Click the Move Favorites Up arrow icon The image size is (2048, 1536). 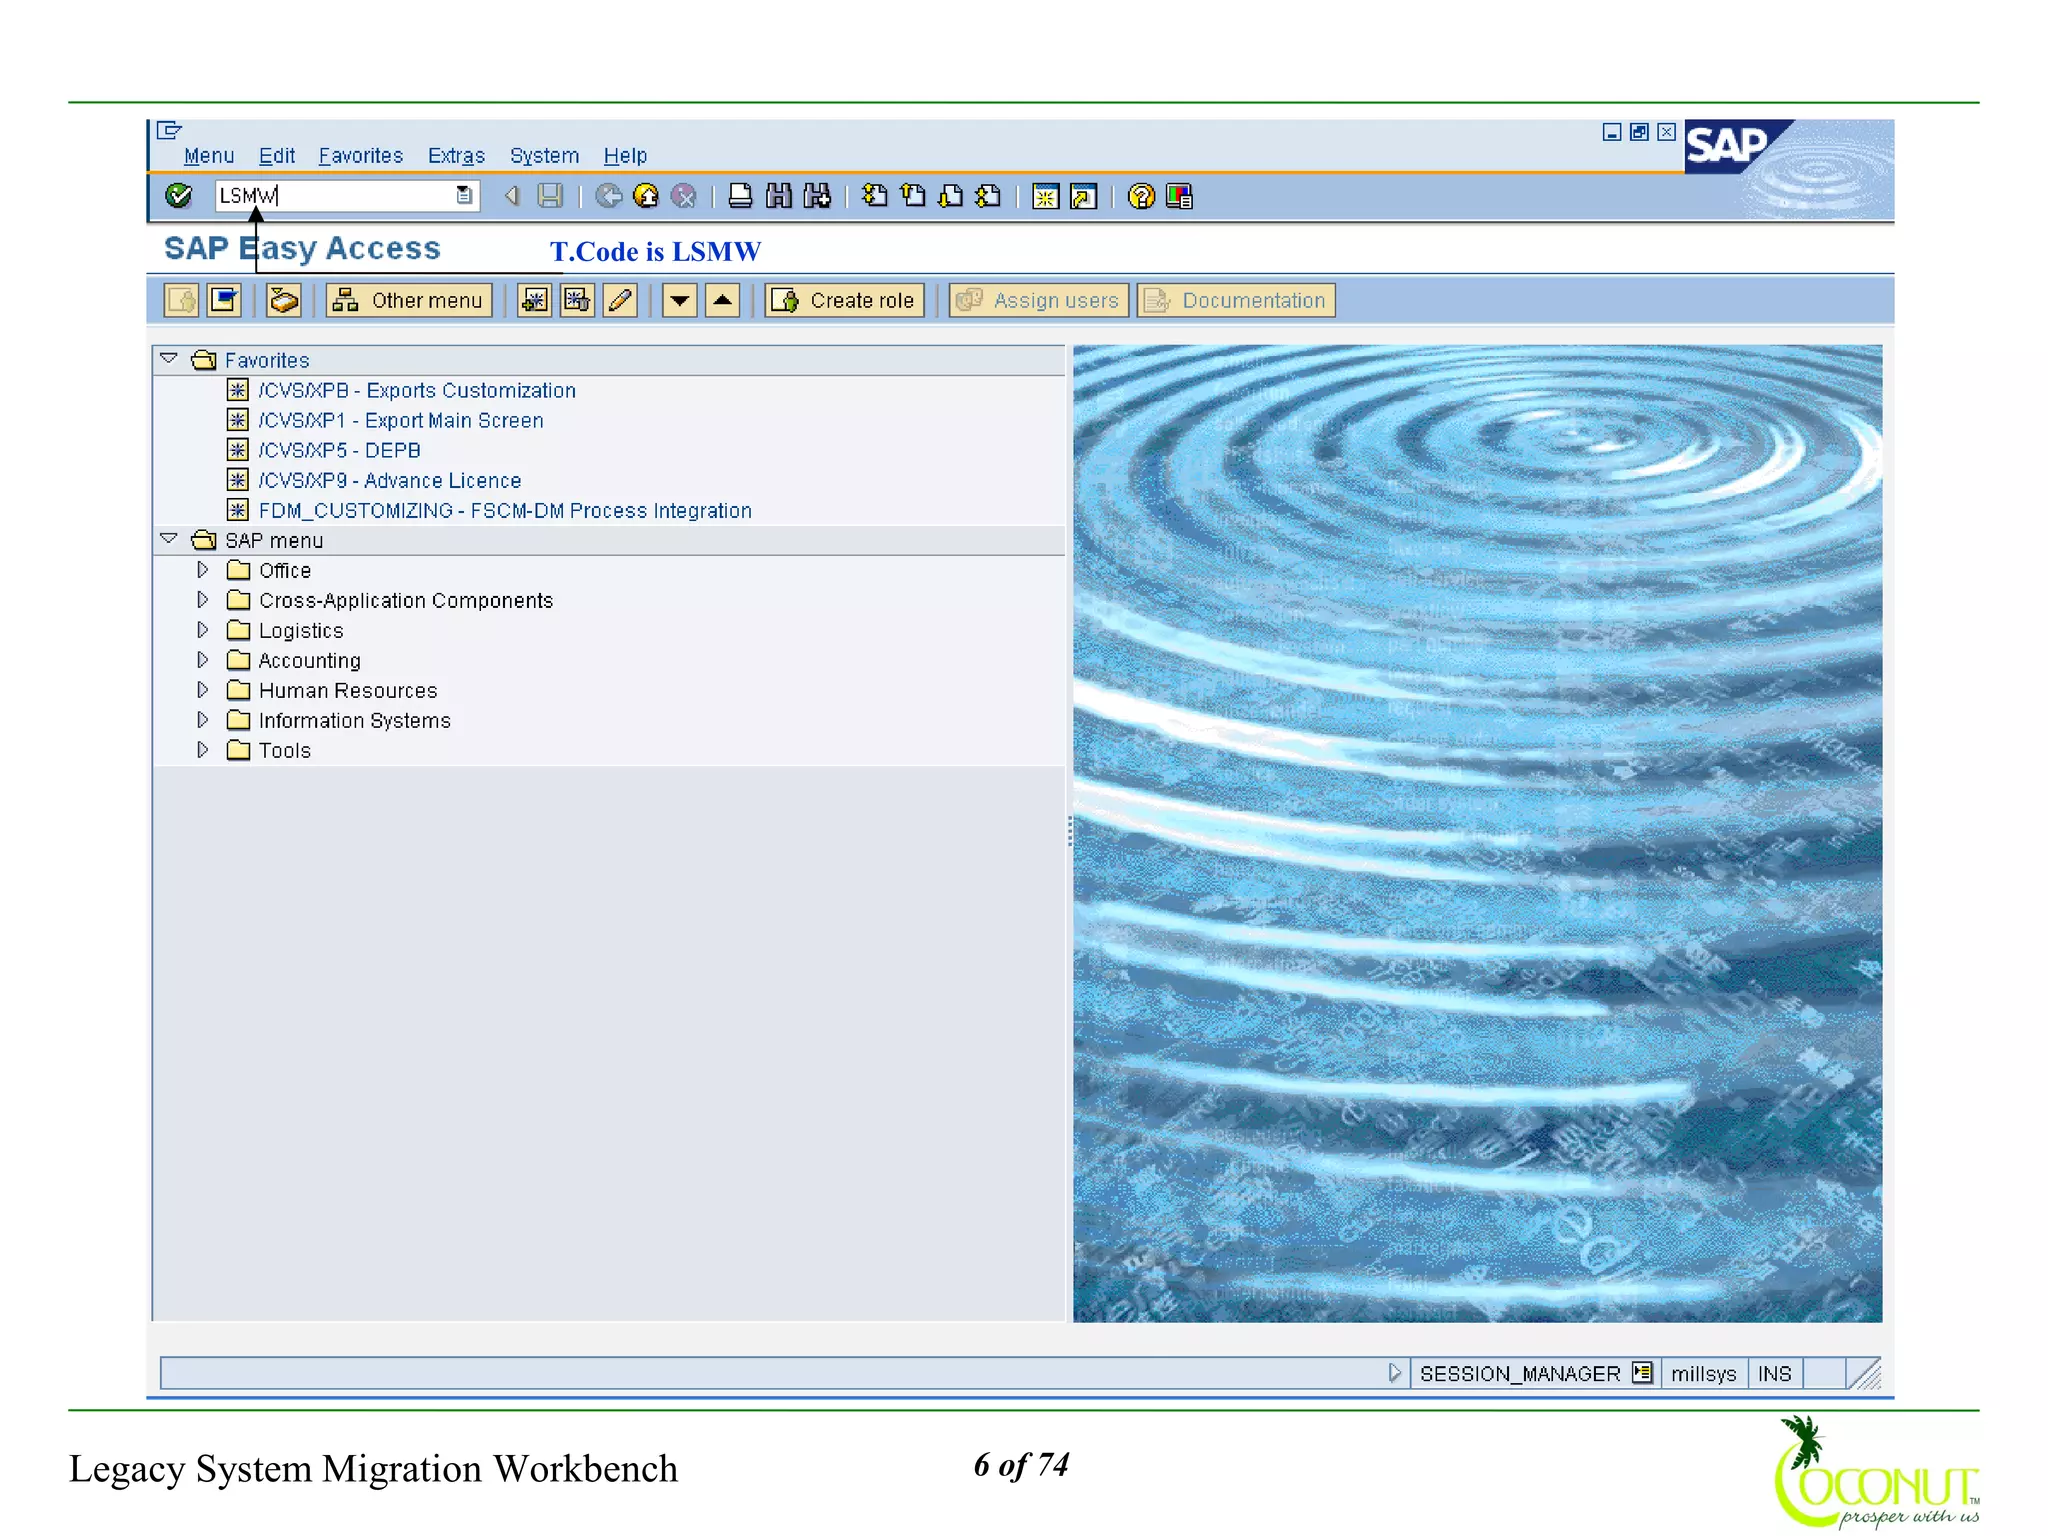click(722, 300)
